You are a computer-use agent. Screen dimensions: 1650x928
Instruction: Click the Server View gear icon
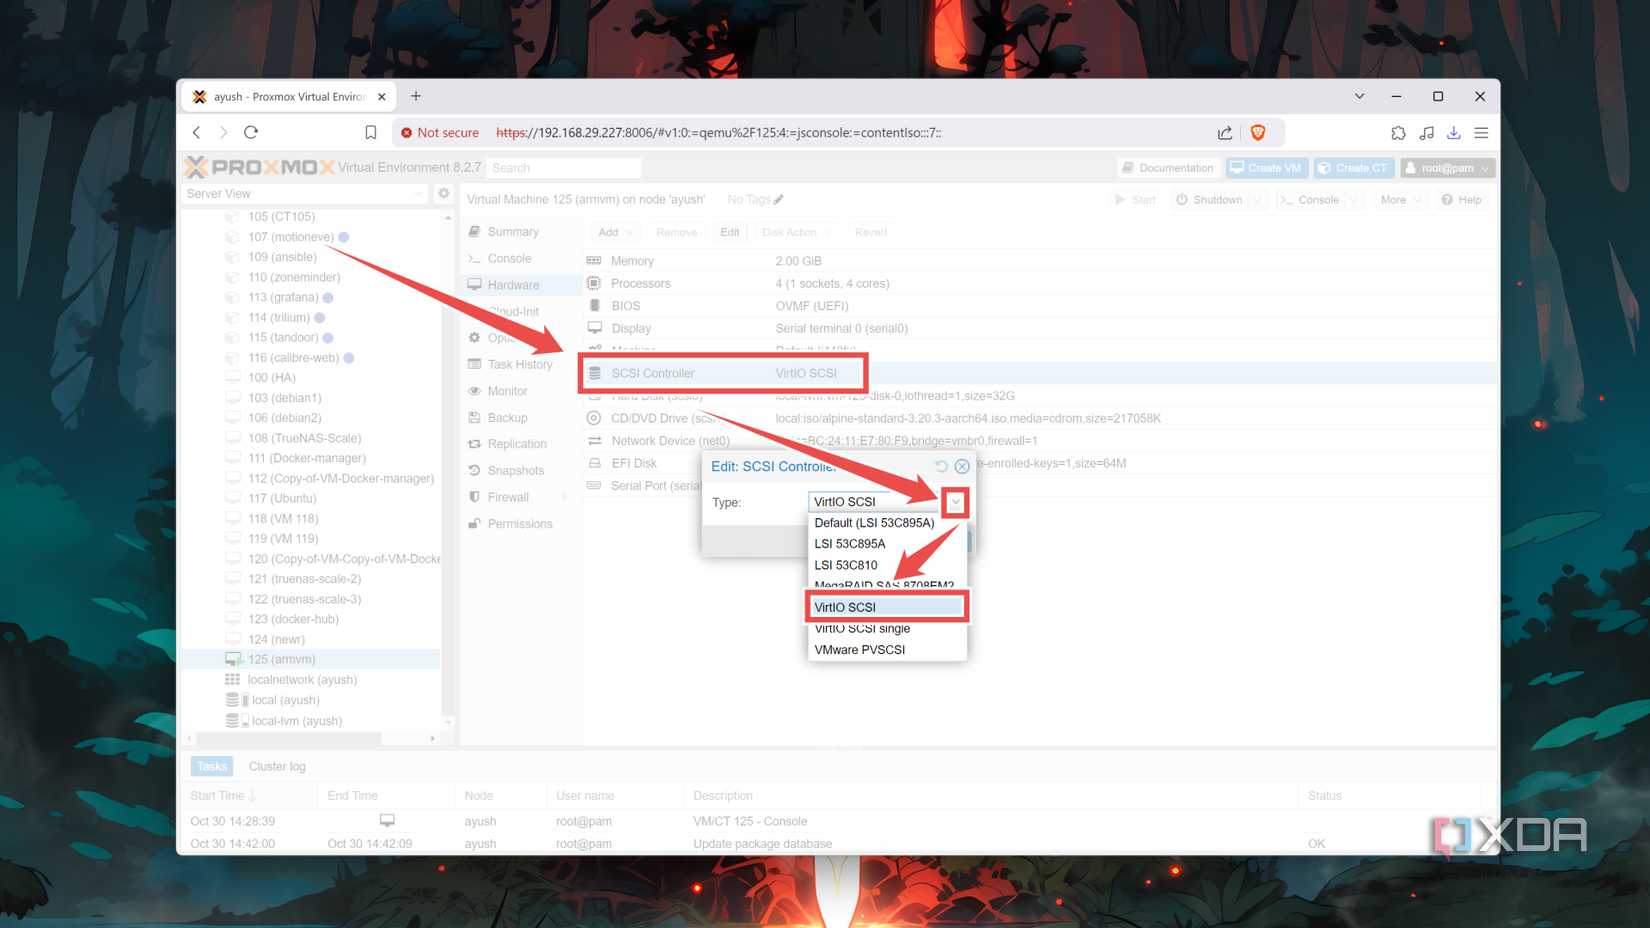[x=444, y=193]
